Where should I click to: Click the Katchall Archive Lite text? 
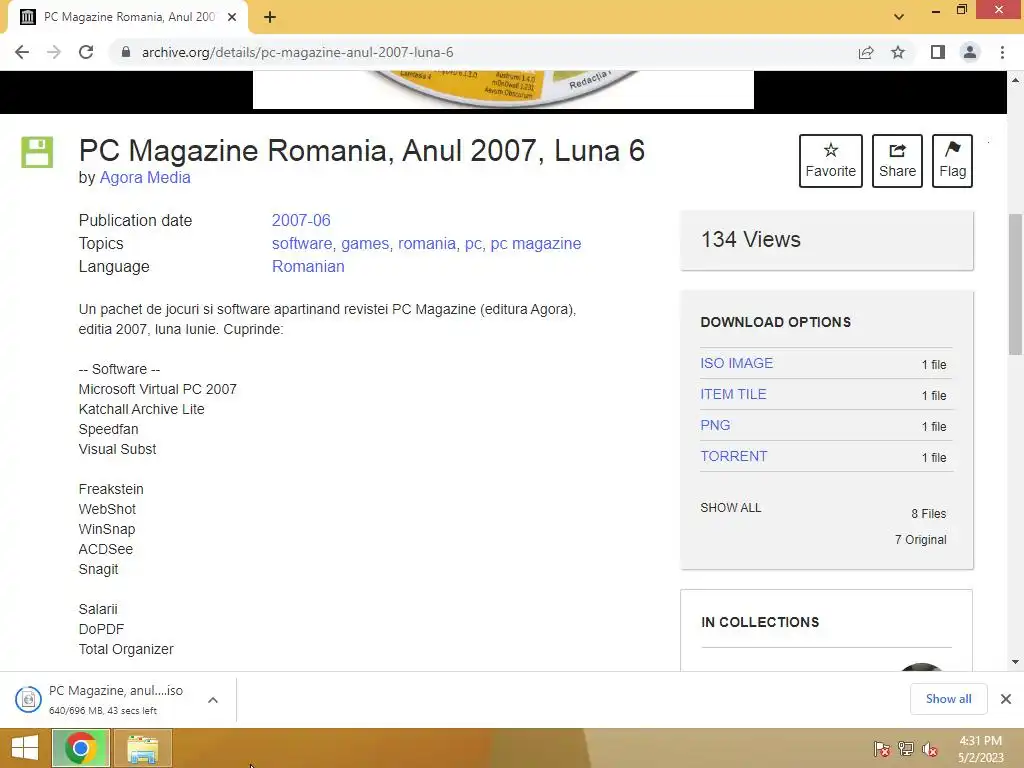coord(142,409)
